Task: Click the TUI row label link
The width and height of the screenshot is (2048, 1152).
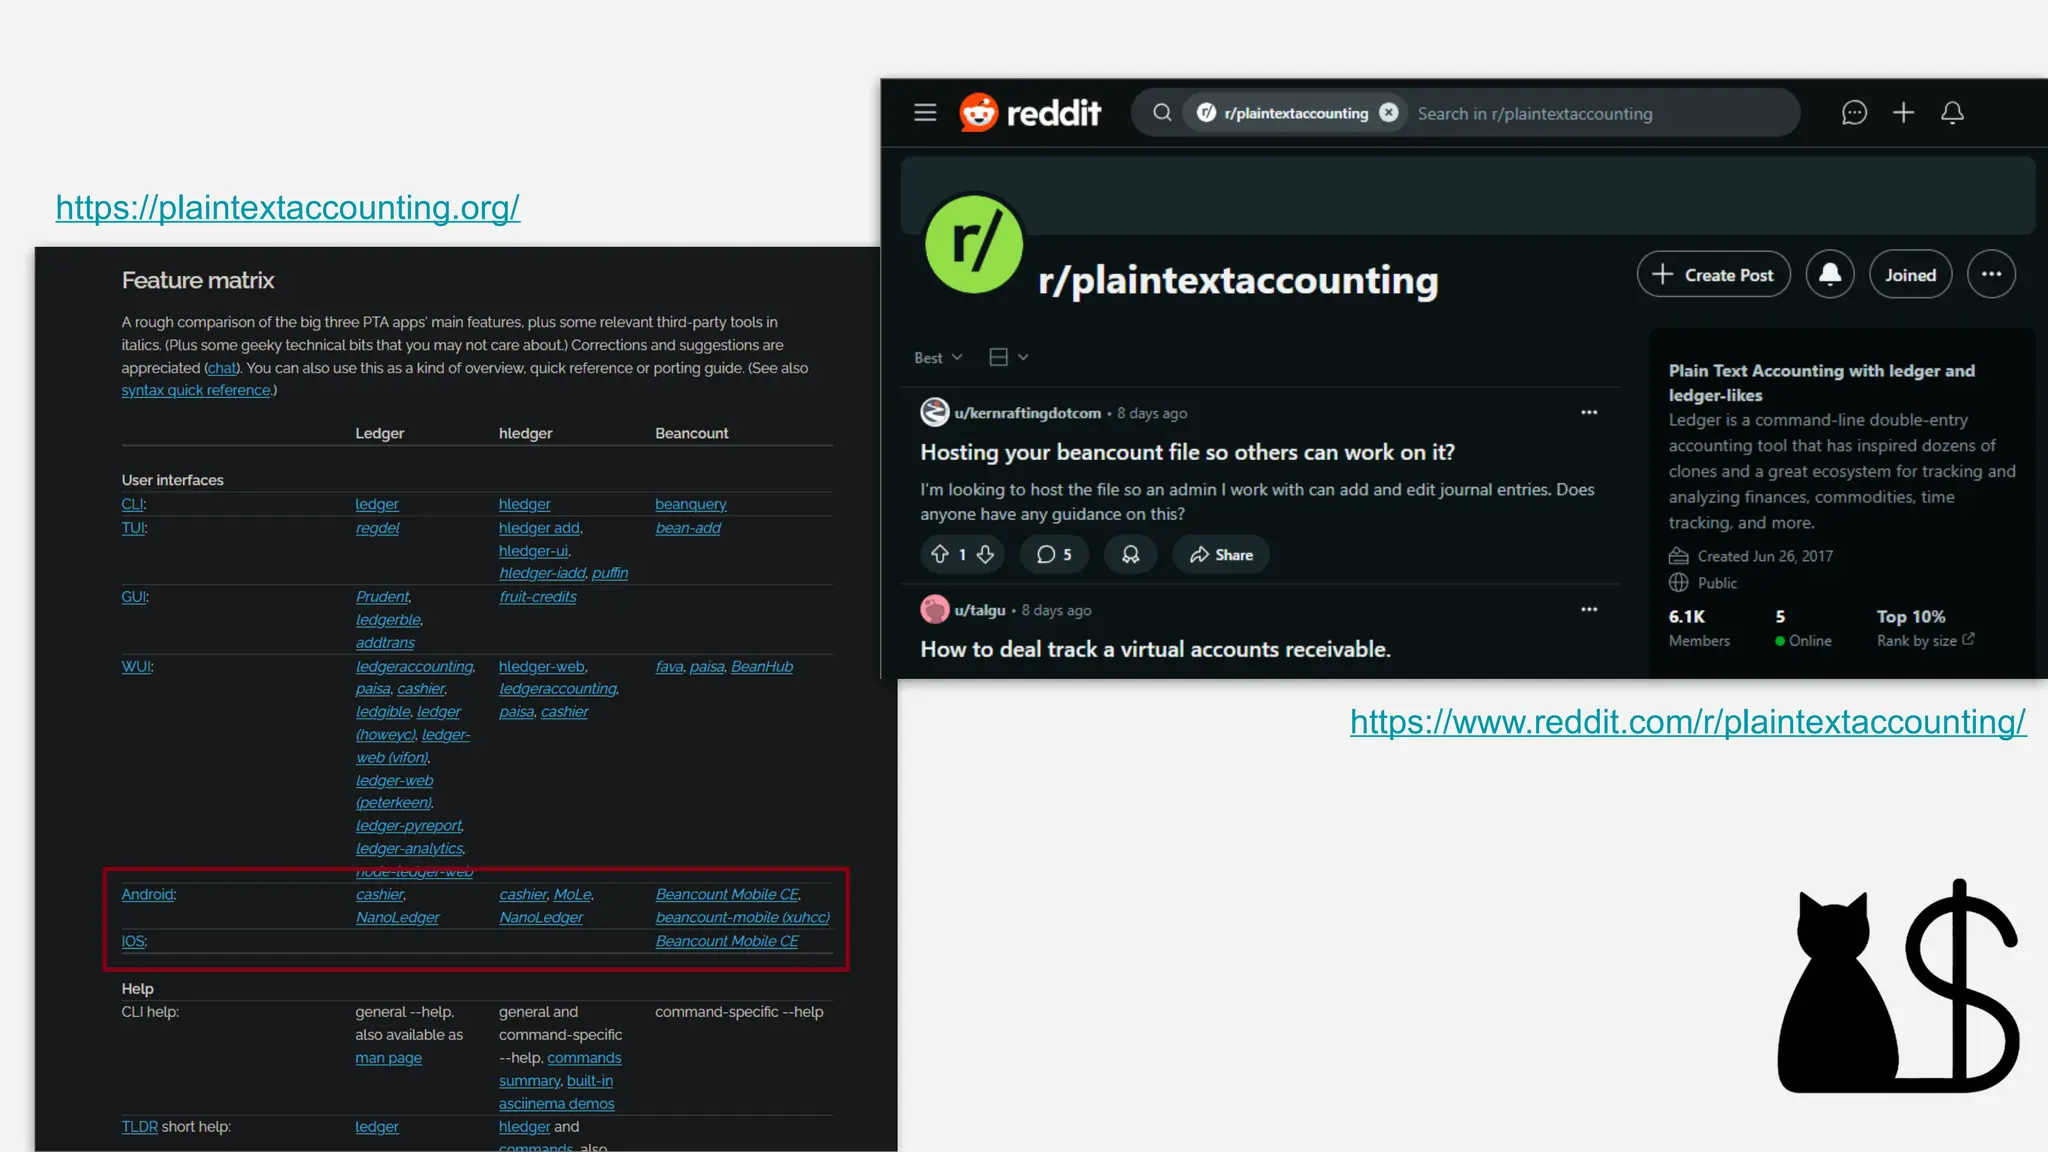Action: pos(134,528)
